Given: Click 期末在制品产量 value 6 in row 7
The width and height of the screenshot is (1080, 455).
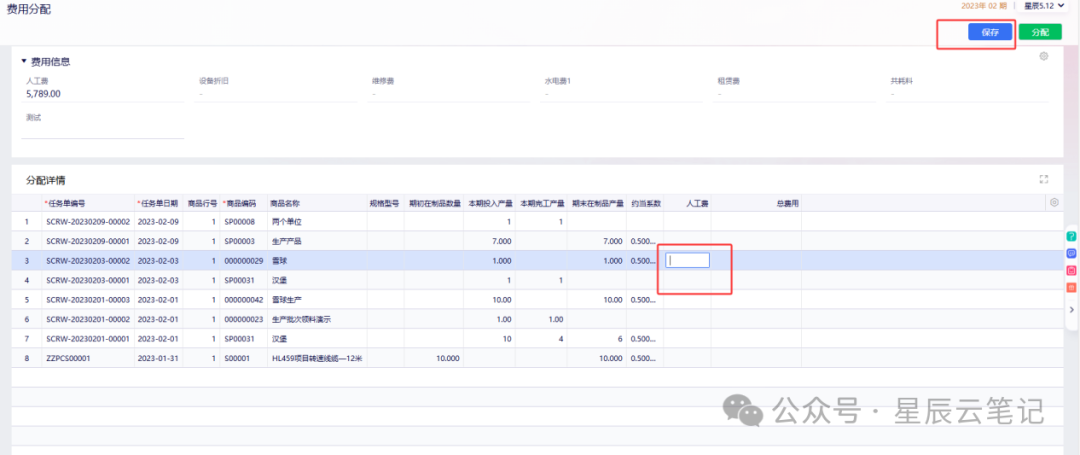Looking at the screenshot, I should [x=620, y=339].
